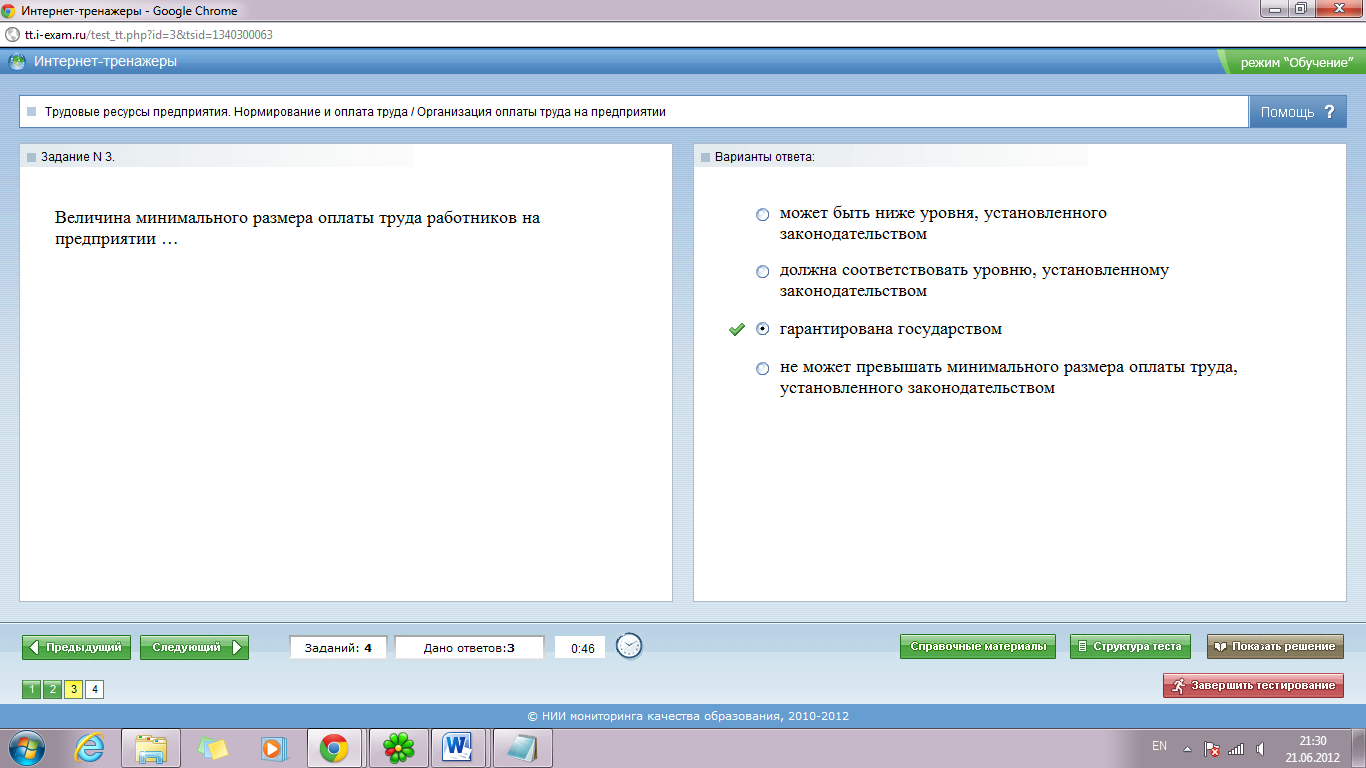Click the EN language indicator
The width and height of the screenshot is (1366, 768).
pyautogui.click(x=1160, y=746)
